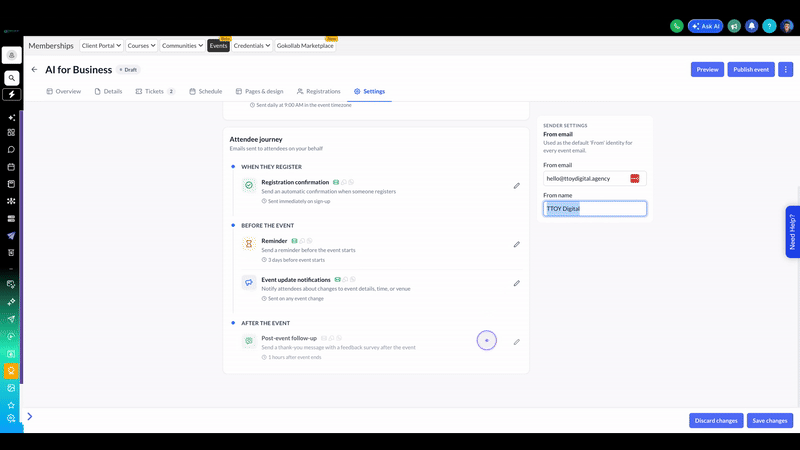Switch to the Registrations tab
The height and width of the screenshot is (450, 800).
click(319, 91)
